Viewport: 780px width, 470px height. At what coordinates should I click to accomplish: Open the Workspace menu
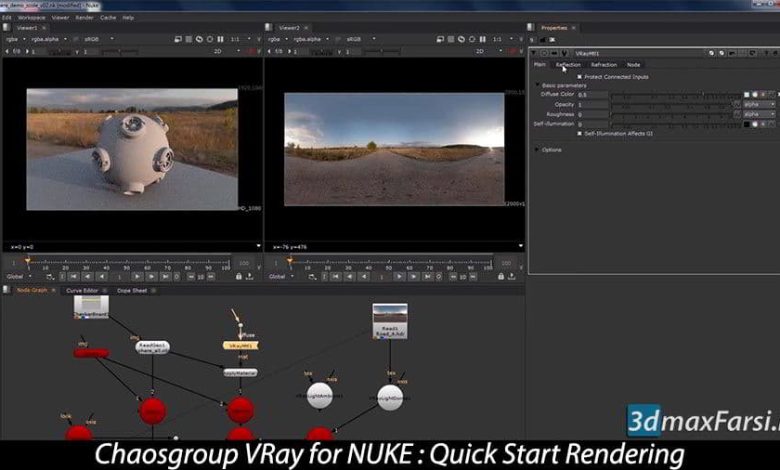31,17
